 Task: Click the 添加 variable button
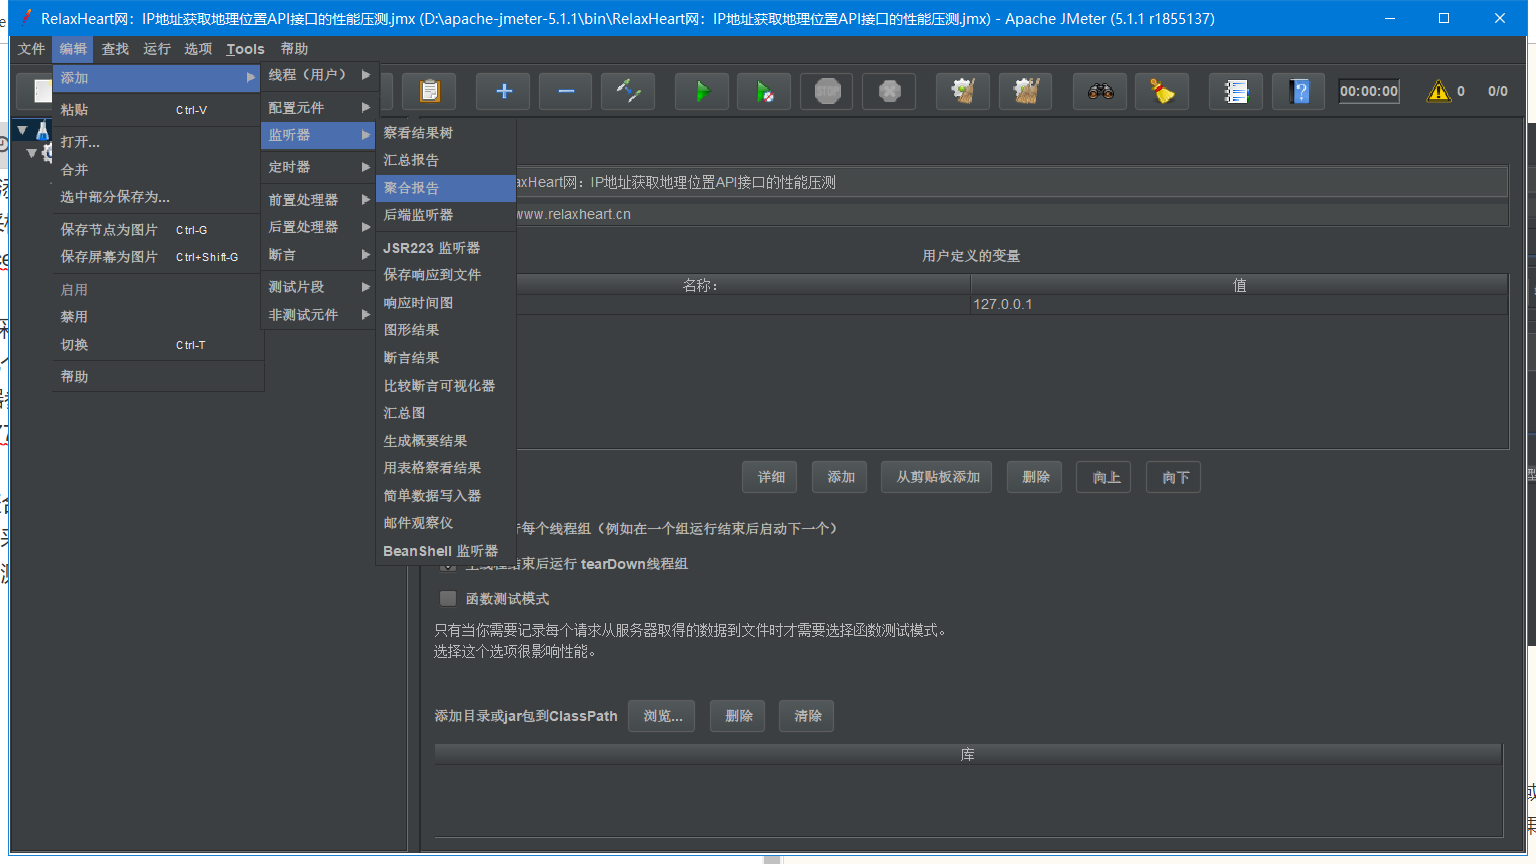[x=840, y=477]
